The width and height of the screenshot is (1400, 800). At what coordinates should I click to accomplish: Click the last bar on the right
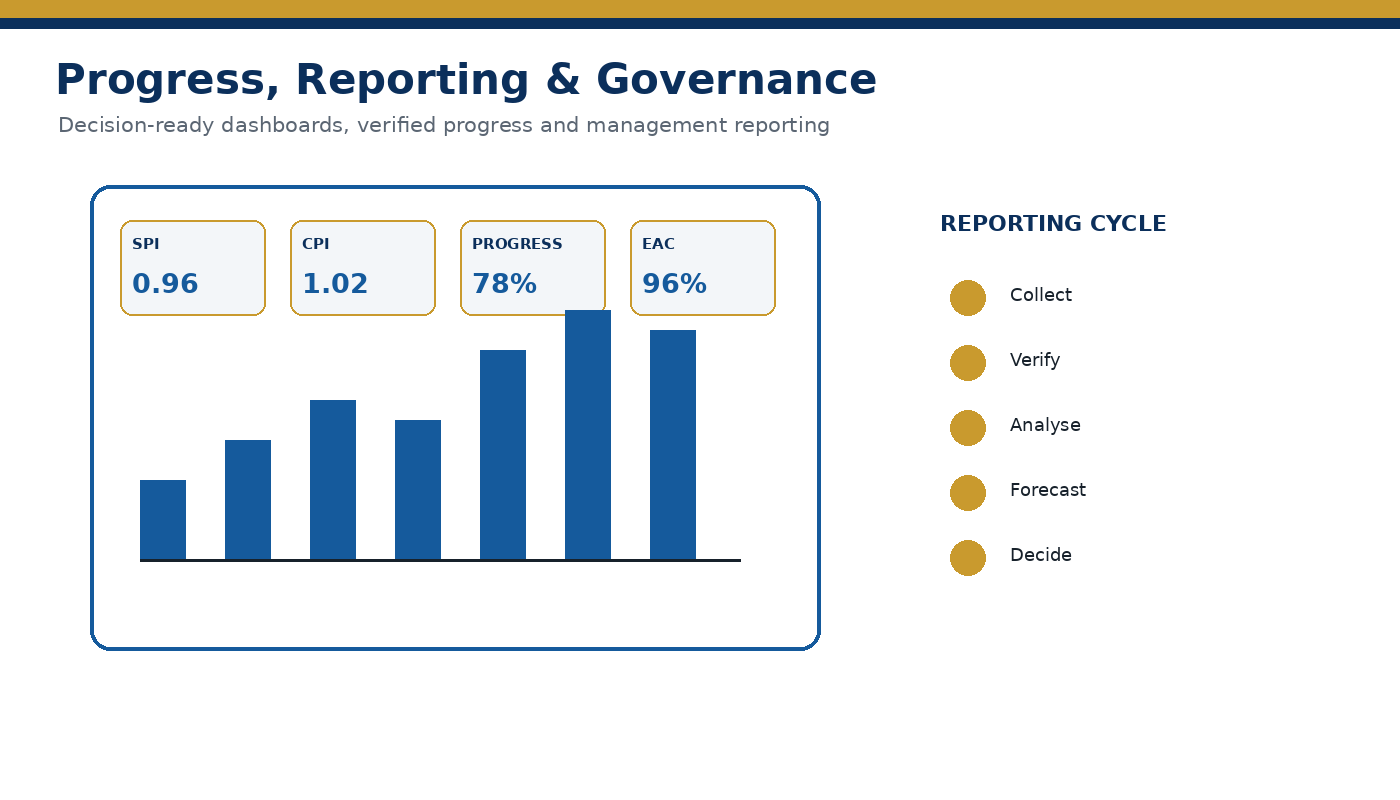(x=673, y=445)
